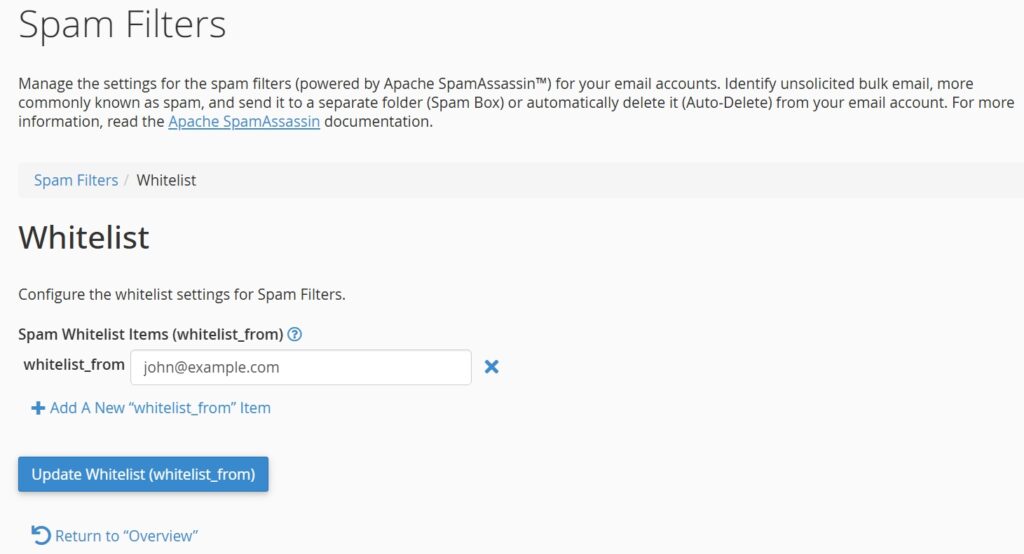Click the breadcrumb slash separator

[127, 180]
